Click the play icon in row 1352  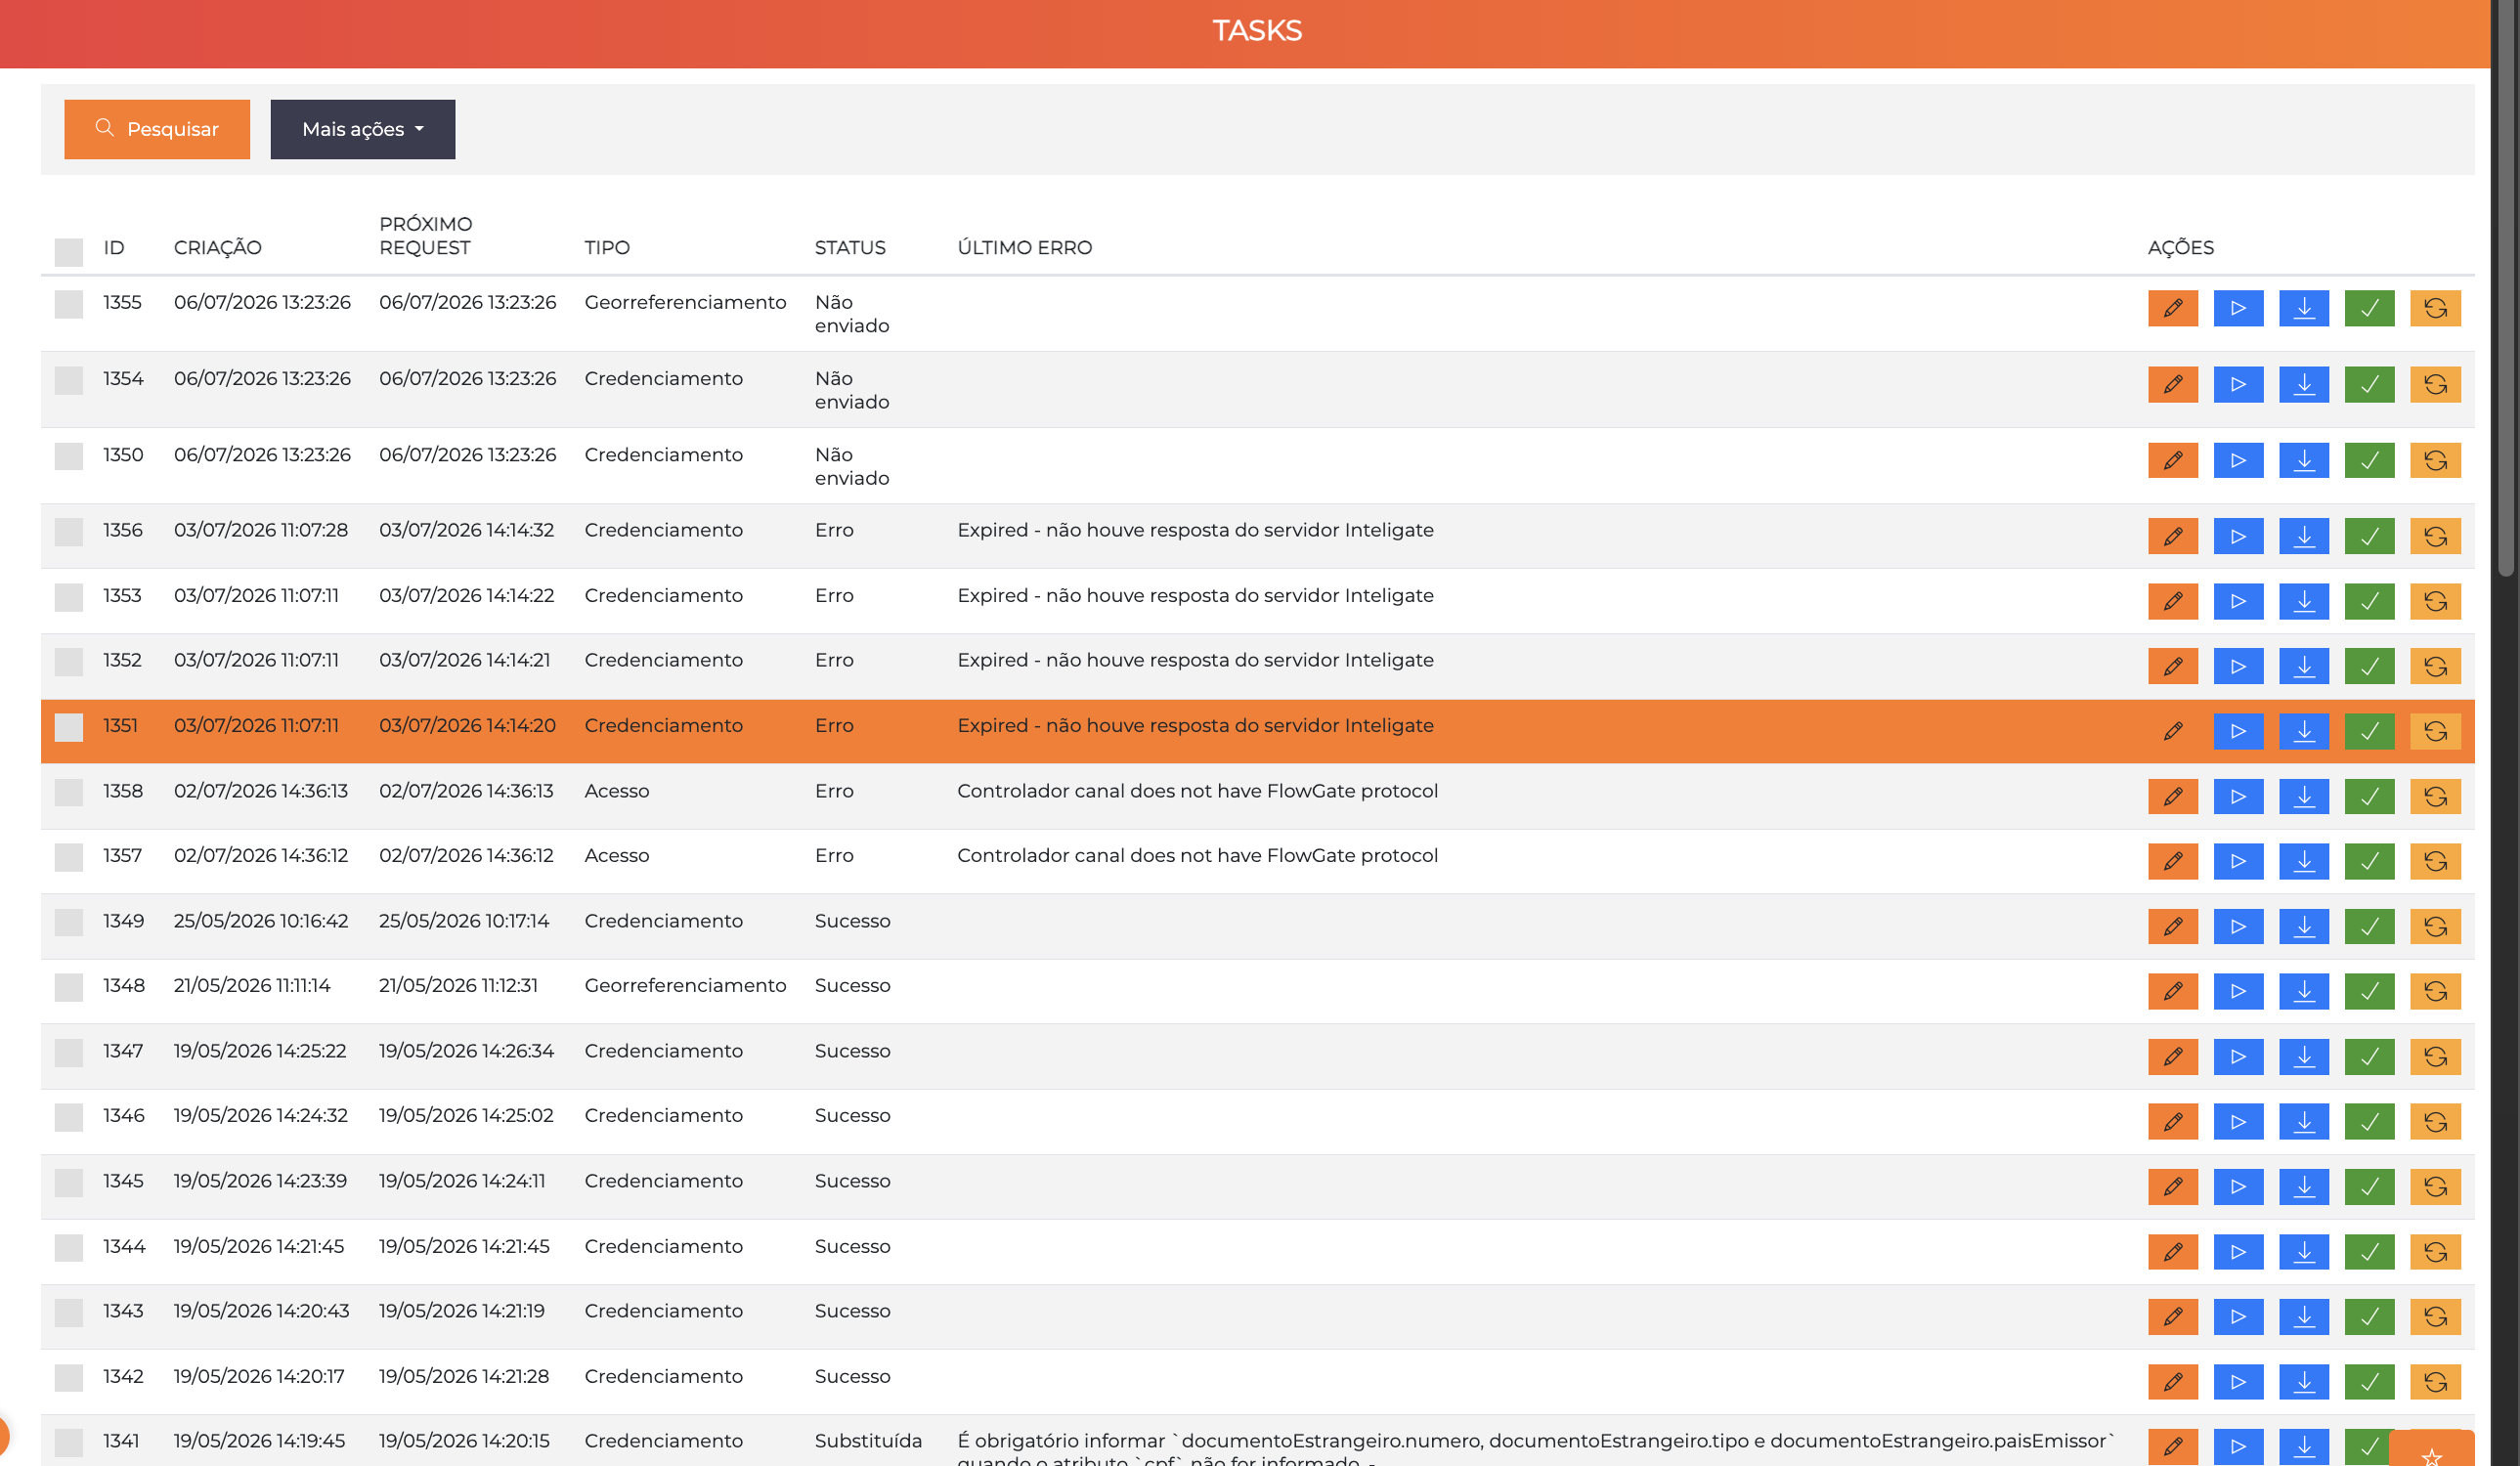(x=2238, y=666)
